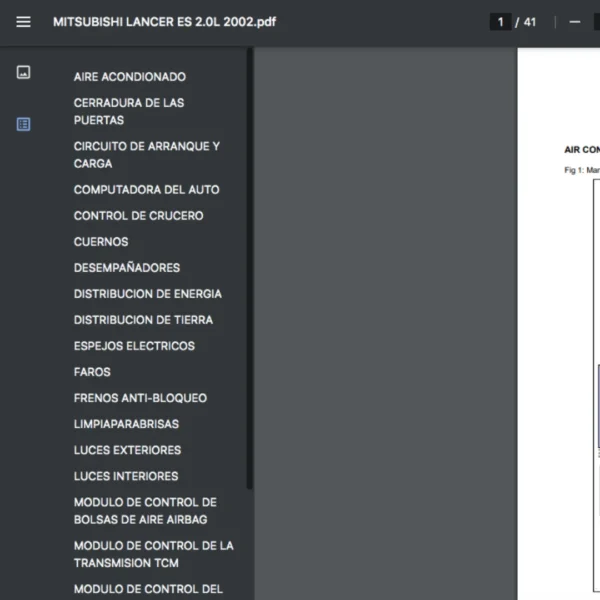Navigate to DESEMPAÑADORES section
Image resolution: width=600 pixels, height=600 pixels.
click(x=127, y=268)
